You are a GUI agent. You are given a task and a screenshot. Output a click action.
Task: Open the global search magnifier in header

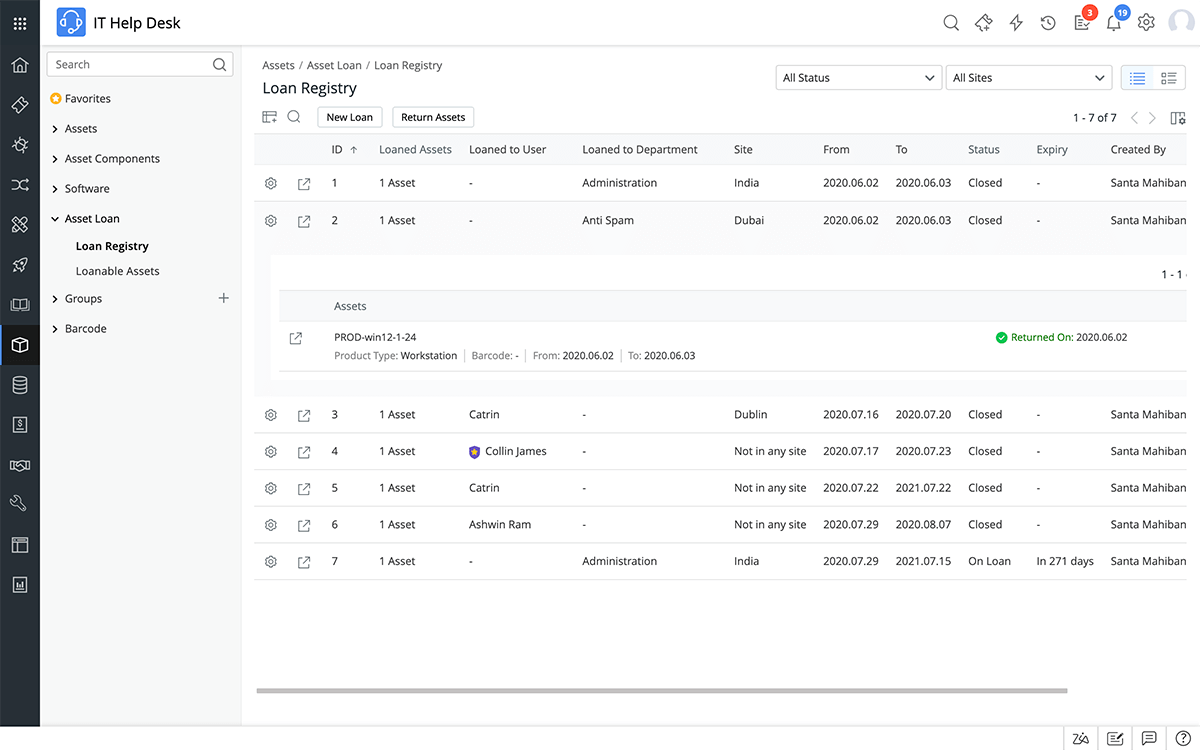coord(951,23)
